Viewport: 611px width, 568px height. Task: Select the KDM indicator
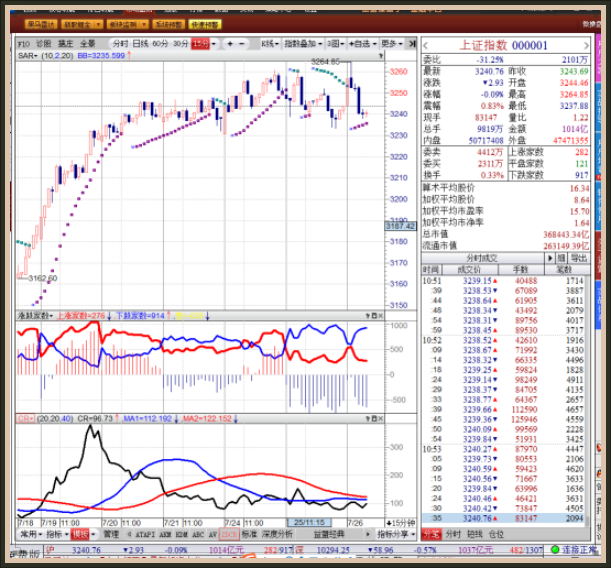(x=182, y=534)
